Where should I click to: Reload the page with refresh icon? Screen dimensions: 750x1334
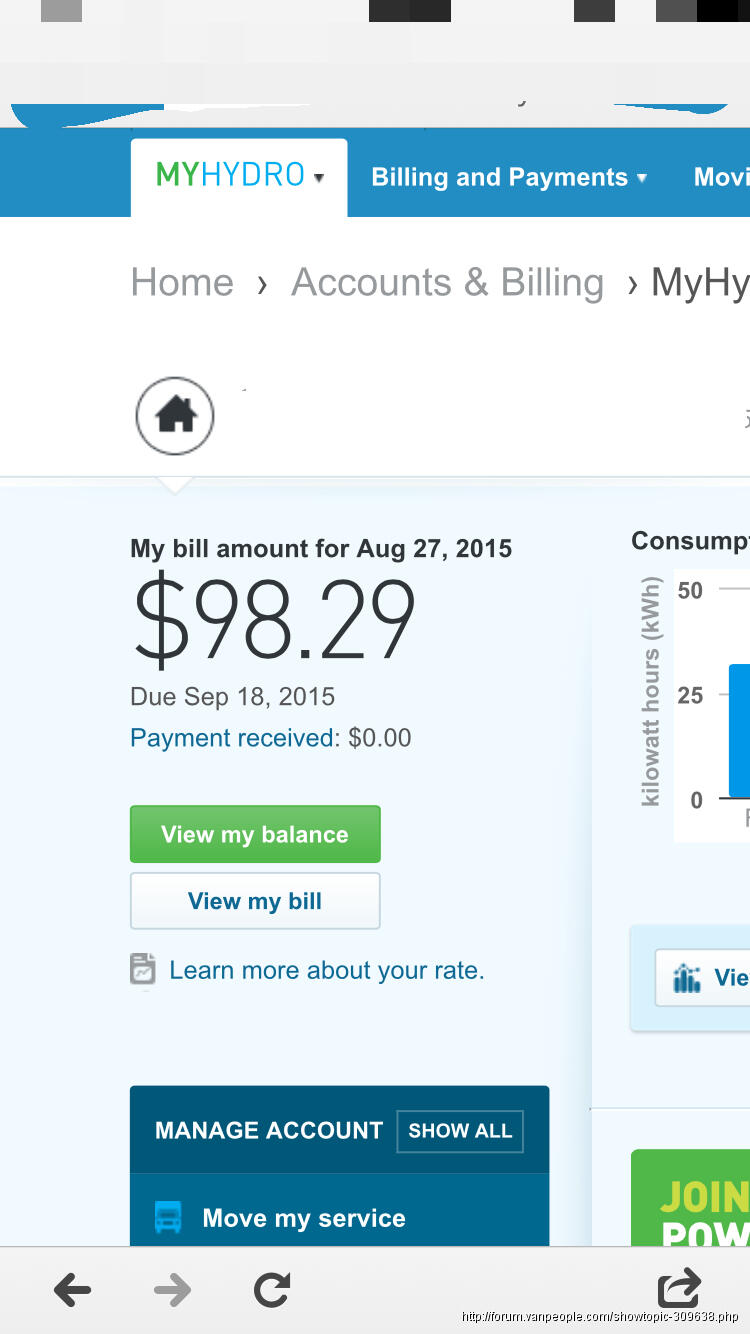(x=272, y=1290)
